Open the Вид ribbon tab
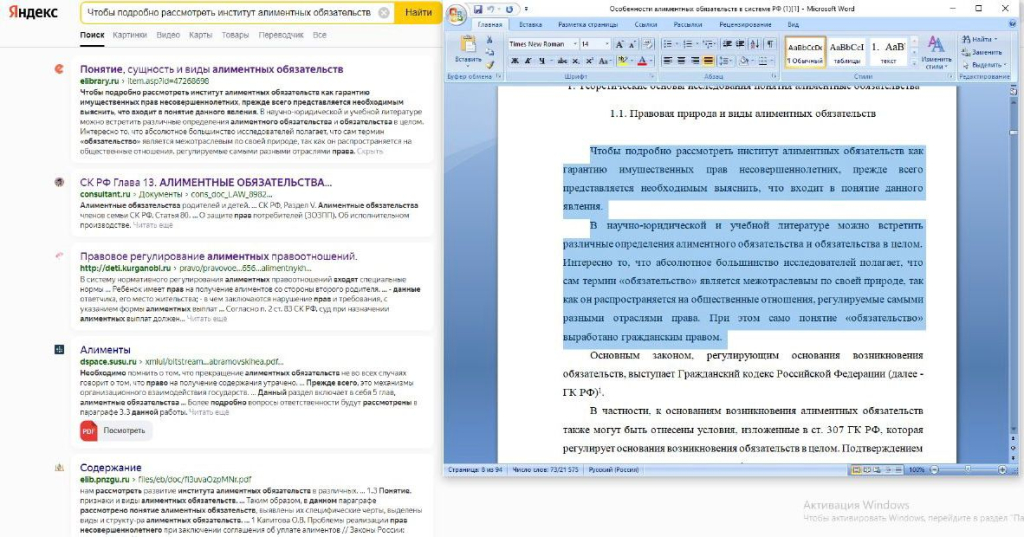The image size is (1024, 537). point(793,25)
